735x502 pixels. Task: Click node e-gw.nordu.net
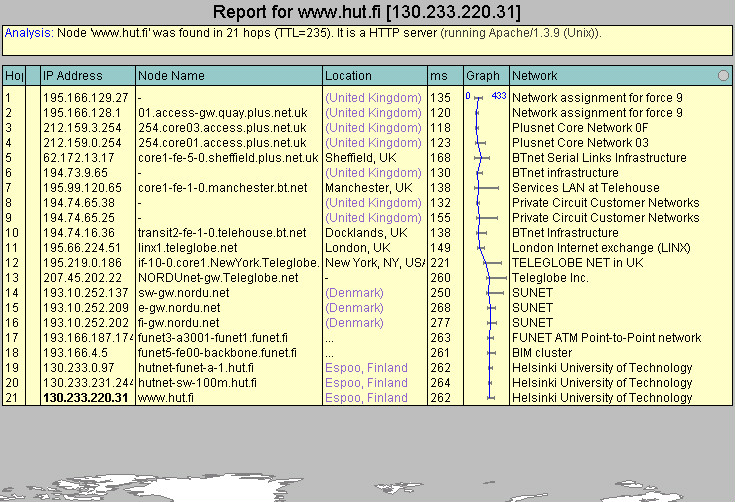179,307
